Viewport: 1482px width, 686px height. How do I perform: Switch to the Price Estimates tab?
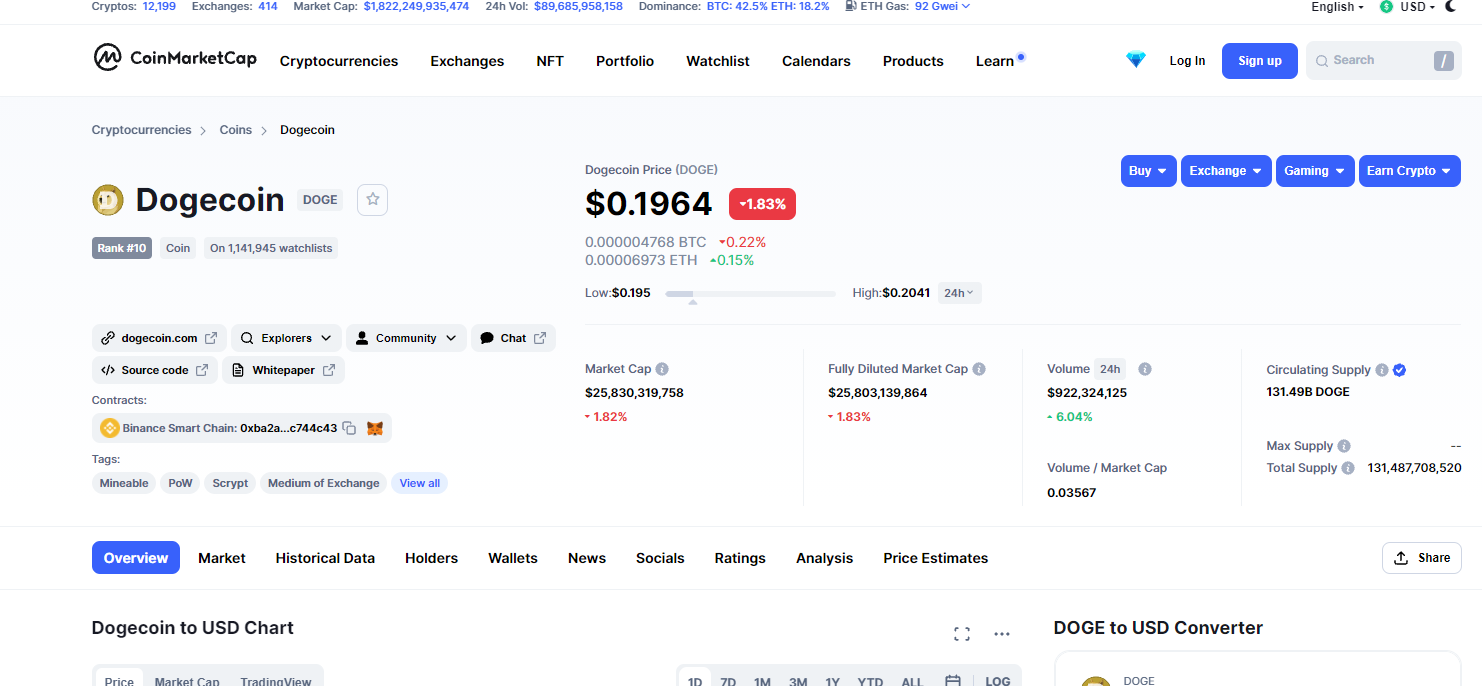point(936,558)
